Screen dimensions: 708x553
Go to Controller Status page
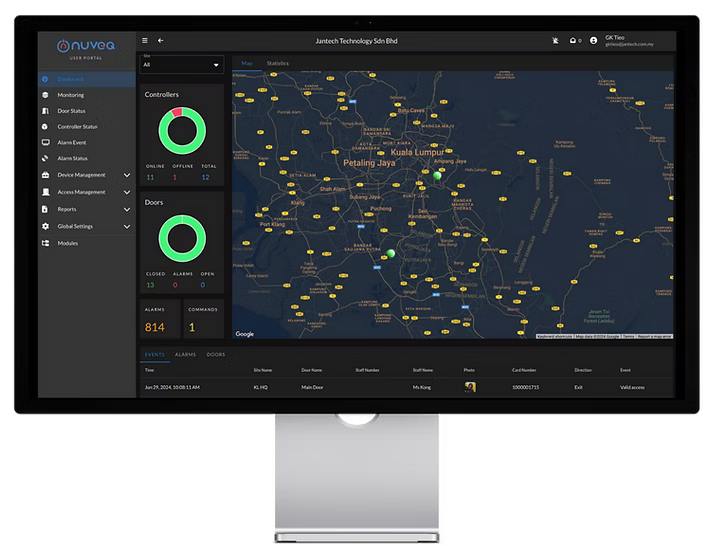tap(77, 127)
